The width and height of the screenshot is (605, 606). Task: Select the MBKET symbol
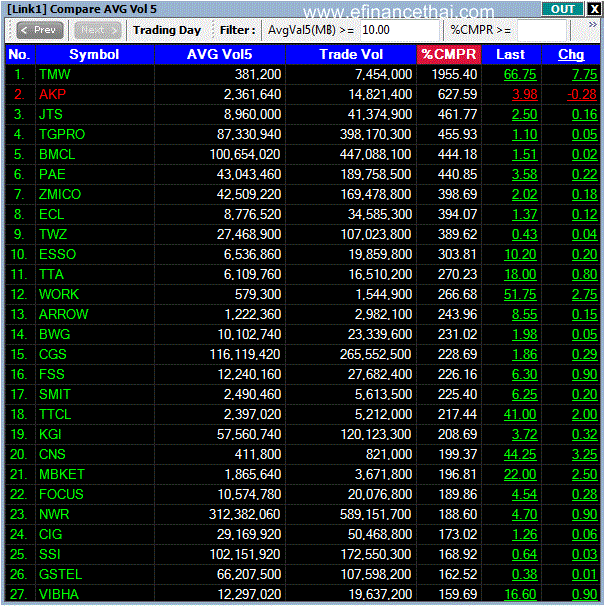(x=62, y=475)
